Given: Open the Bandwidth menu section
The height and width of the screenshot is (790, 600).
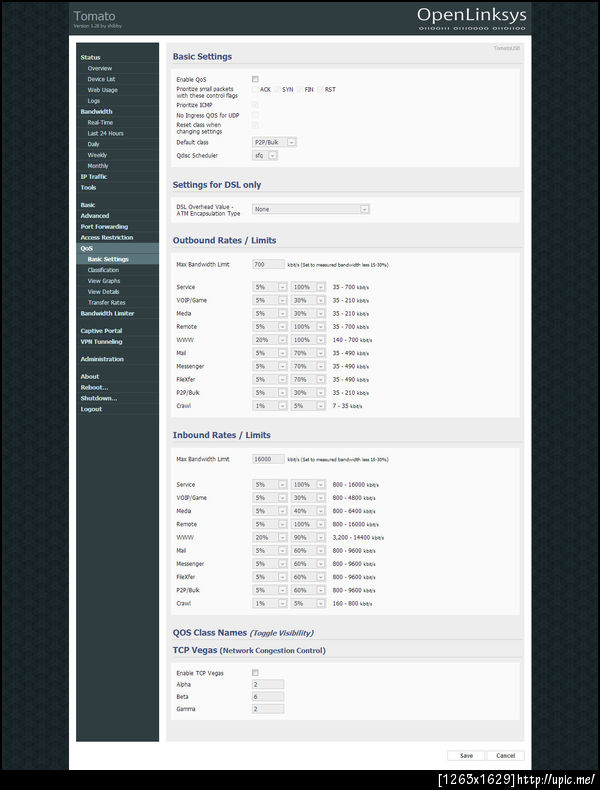Looking at the screenshot, I should (x=96, y=111).
